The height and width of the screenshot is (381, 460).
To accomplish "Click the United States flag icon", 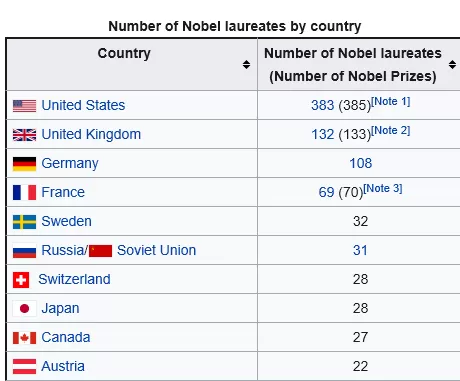I will click(24, 106).
